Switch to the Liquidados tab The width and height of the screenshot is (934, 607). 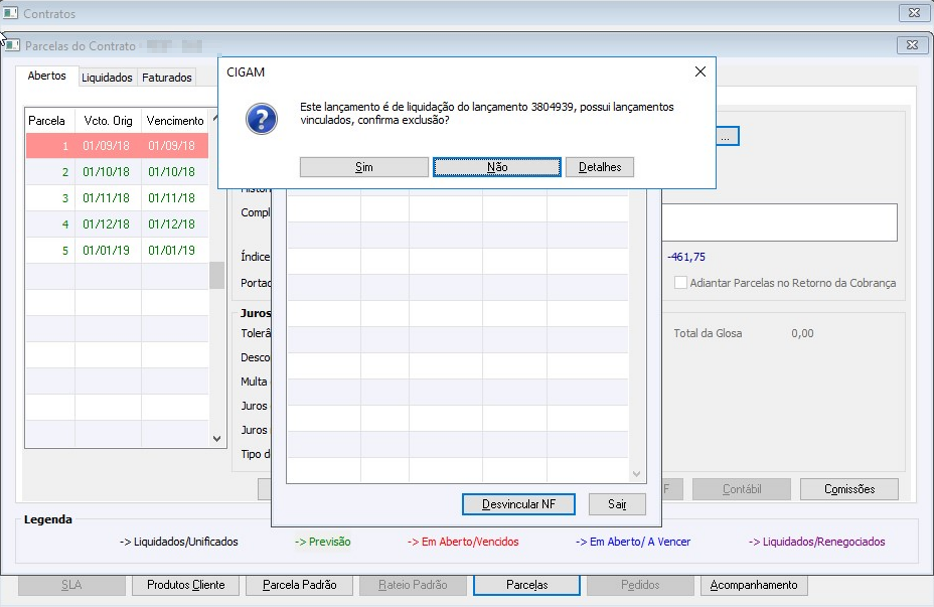(x=107, y=77)
